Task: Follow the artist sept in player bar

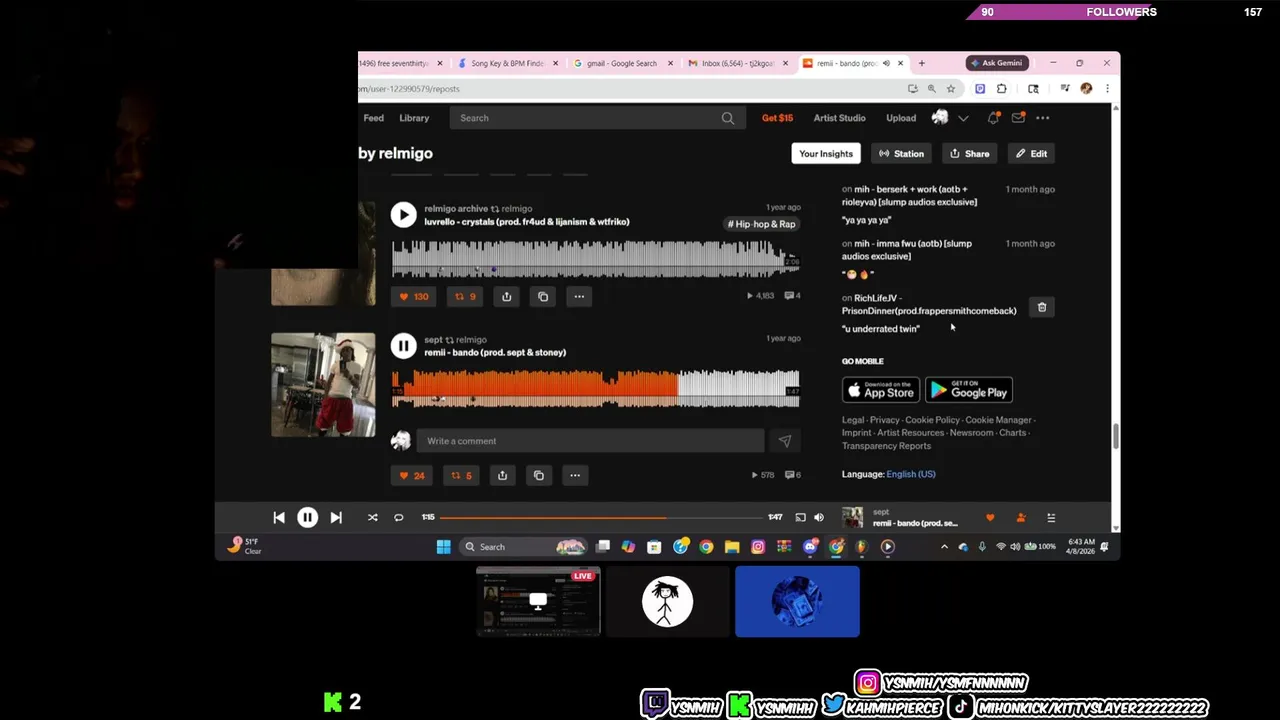Action: [1021, 517]
